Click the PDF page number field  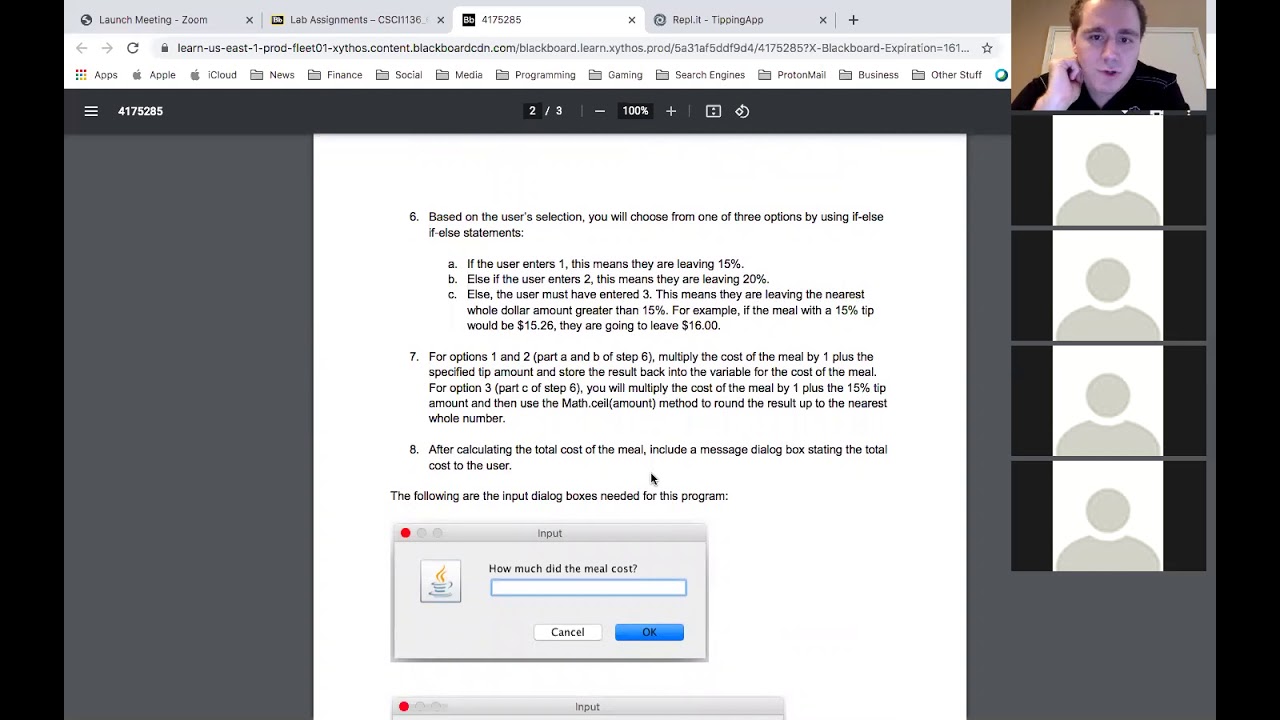click(532, 111)
